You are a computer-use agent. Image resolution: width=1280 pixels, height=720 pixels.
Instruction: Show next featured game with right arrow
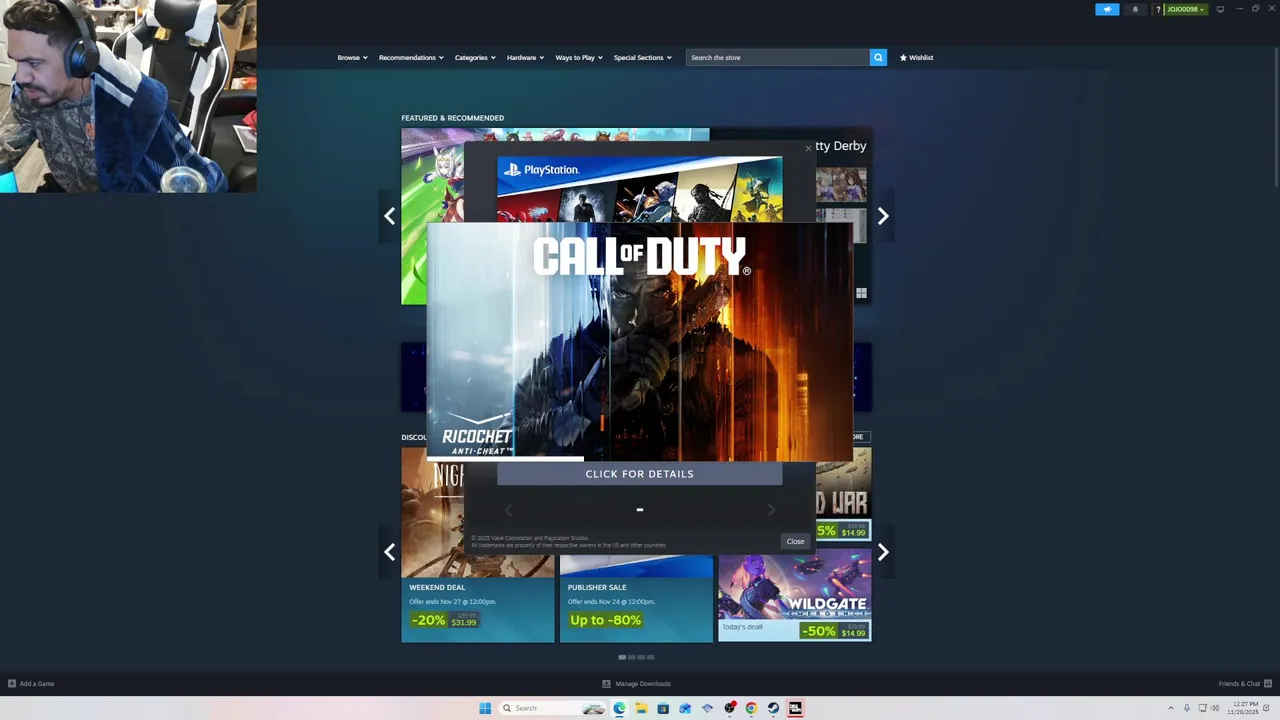(883, 216)
